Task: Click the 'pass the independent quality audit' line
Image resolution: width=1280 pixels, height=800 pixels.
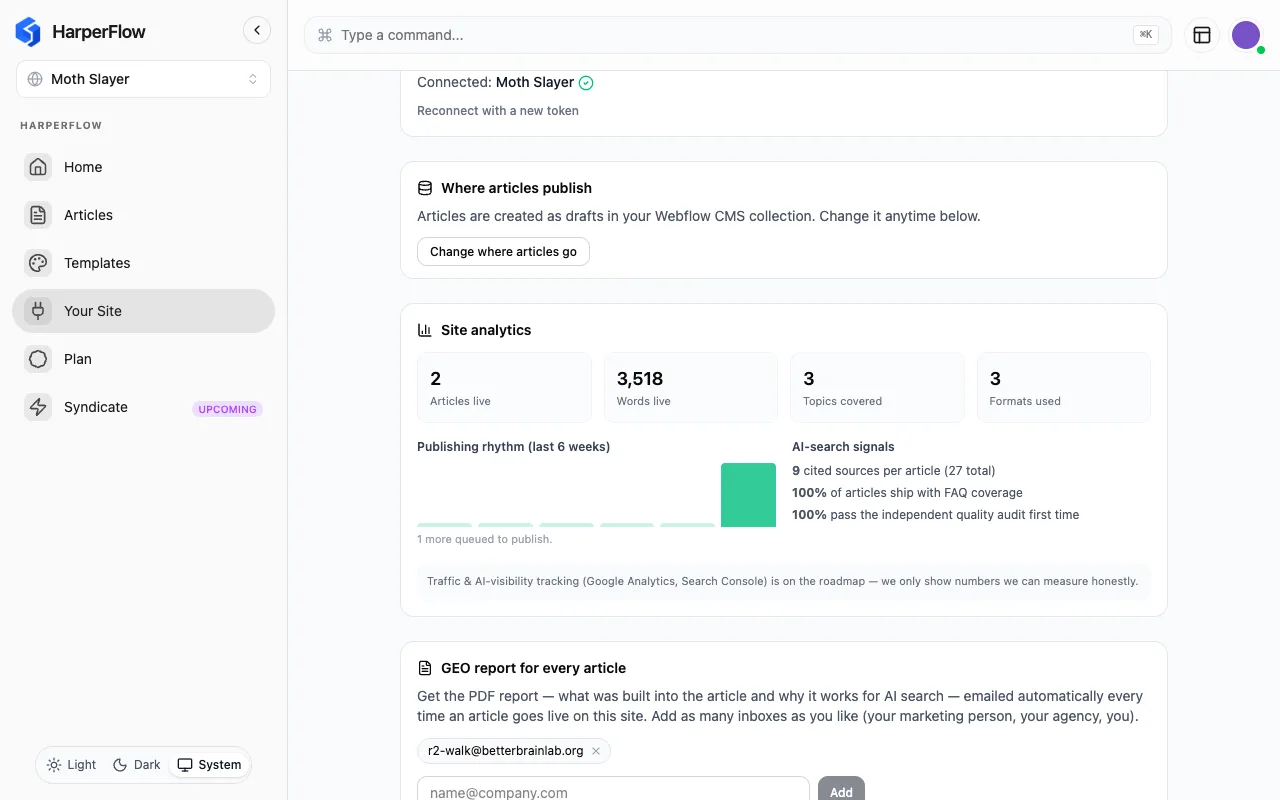Action: point(935,515)
